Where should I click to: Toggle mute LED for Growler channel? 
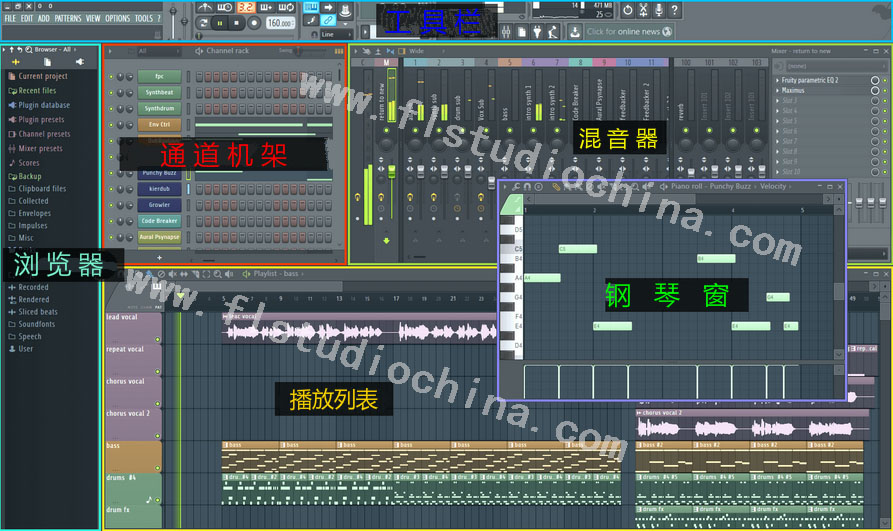(111, 205)
